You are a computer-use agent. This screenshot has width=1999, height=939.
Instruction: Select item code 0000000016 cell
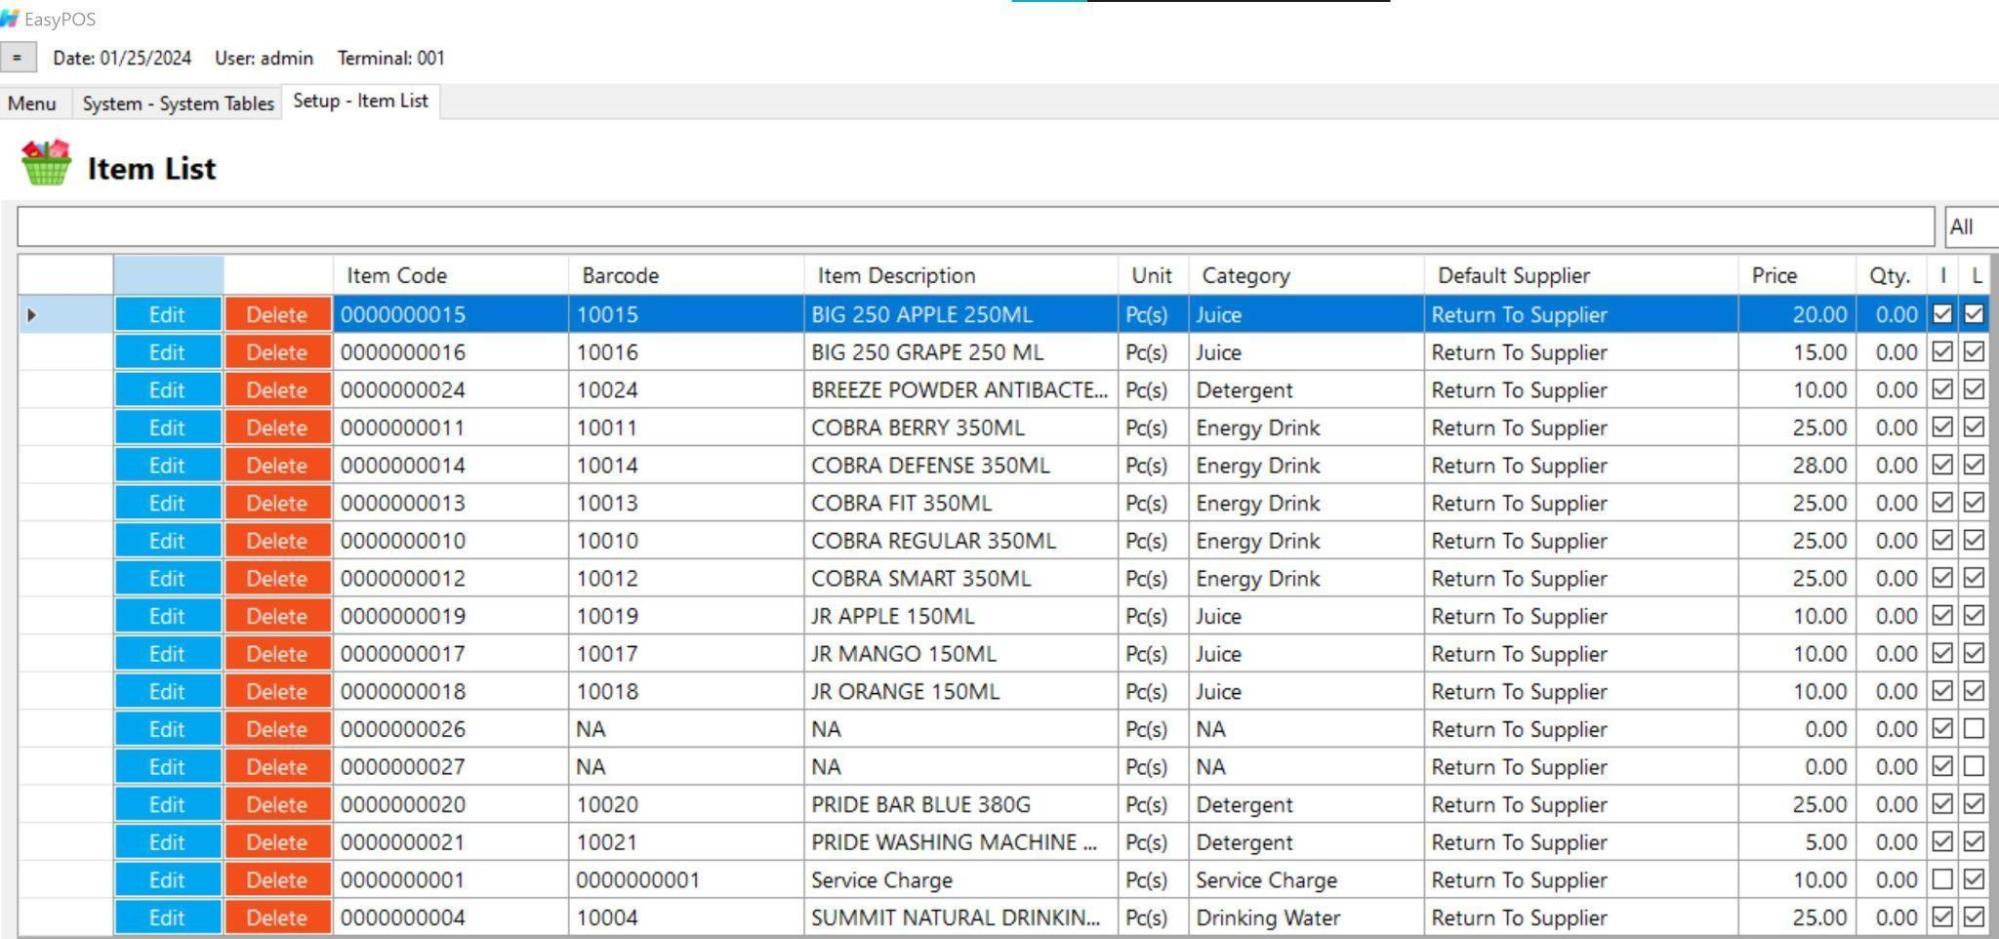click(451, 352)
